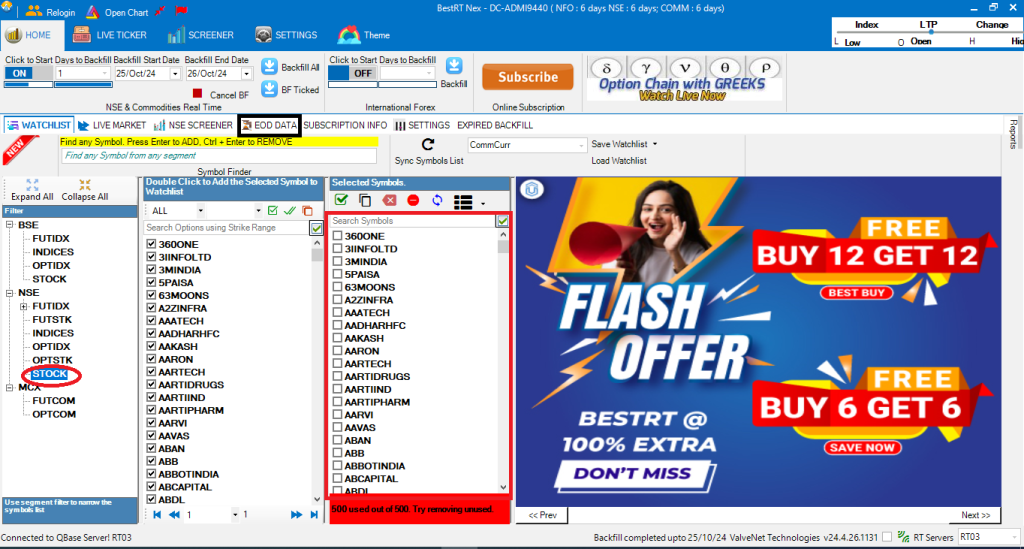This screenshot has width=1024, height=549.
Task: Select NSE STOCK in filter tree
Action: pos(50,374)
